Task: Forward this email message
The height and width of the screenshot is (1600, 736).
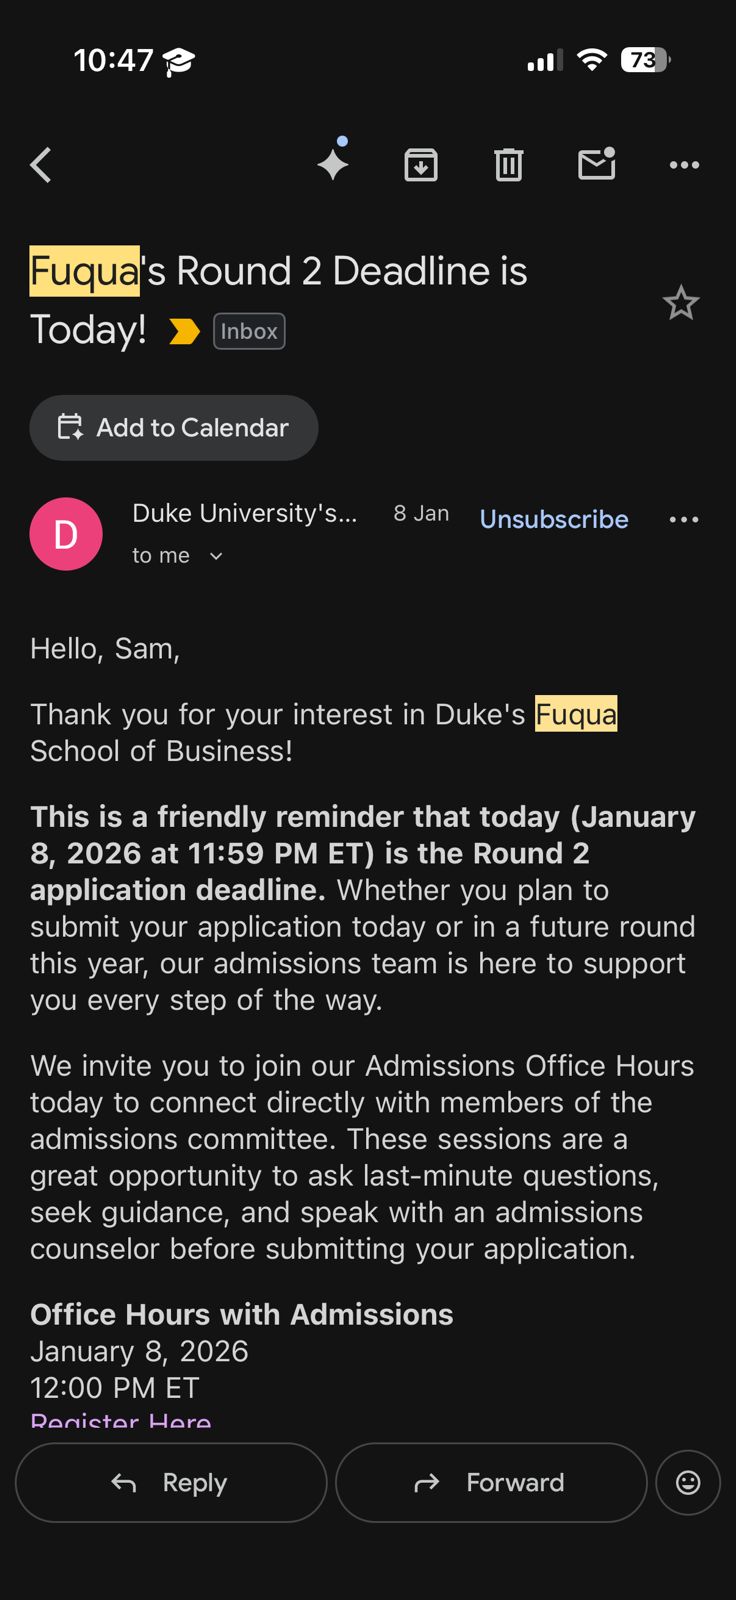Action: [491, 1482]
